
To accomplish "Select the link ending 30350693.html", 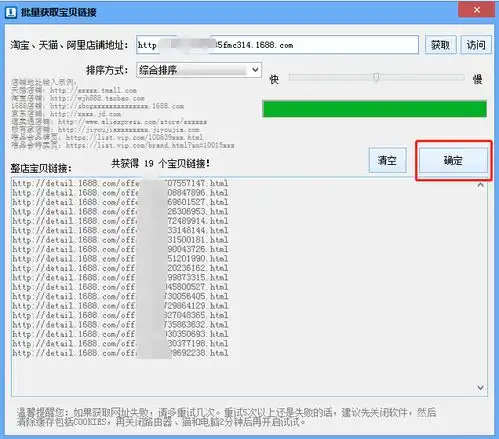I will click(x=120, y=334).
